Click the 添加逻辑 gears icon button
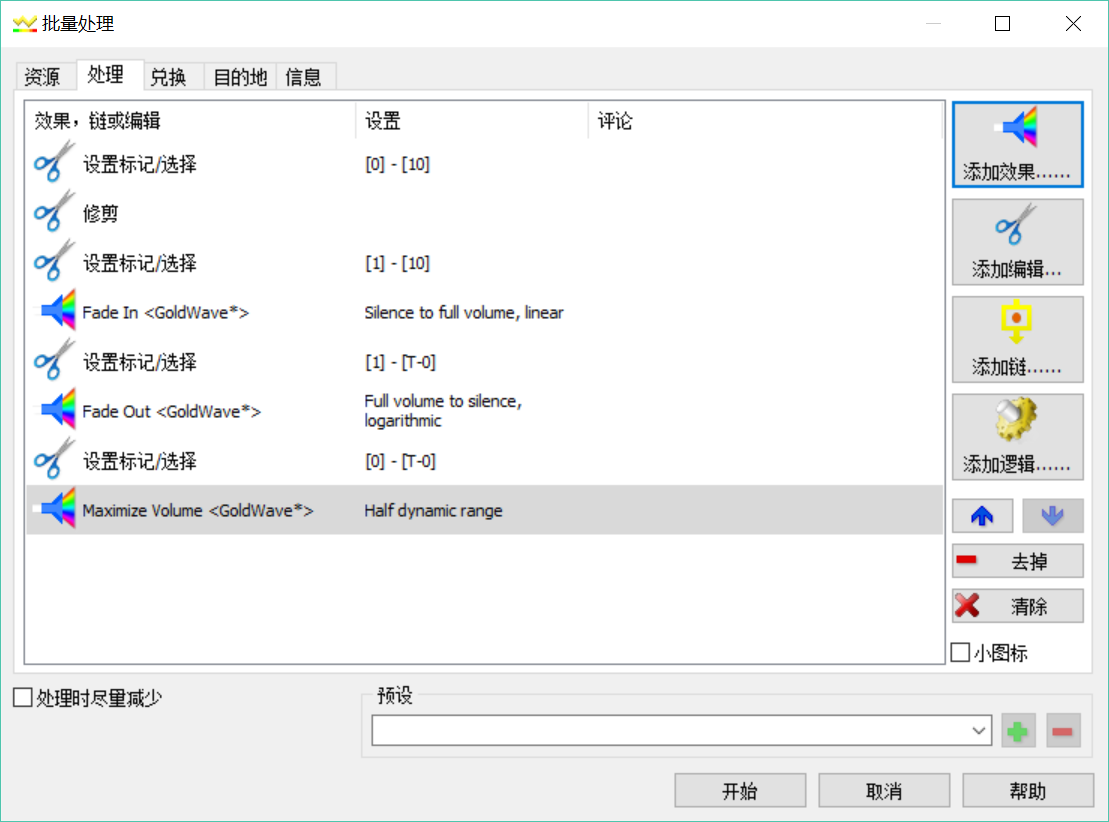Screen dimensions: 1109x822 (1017, 435)
